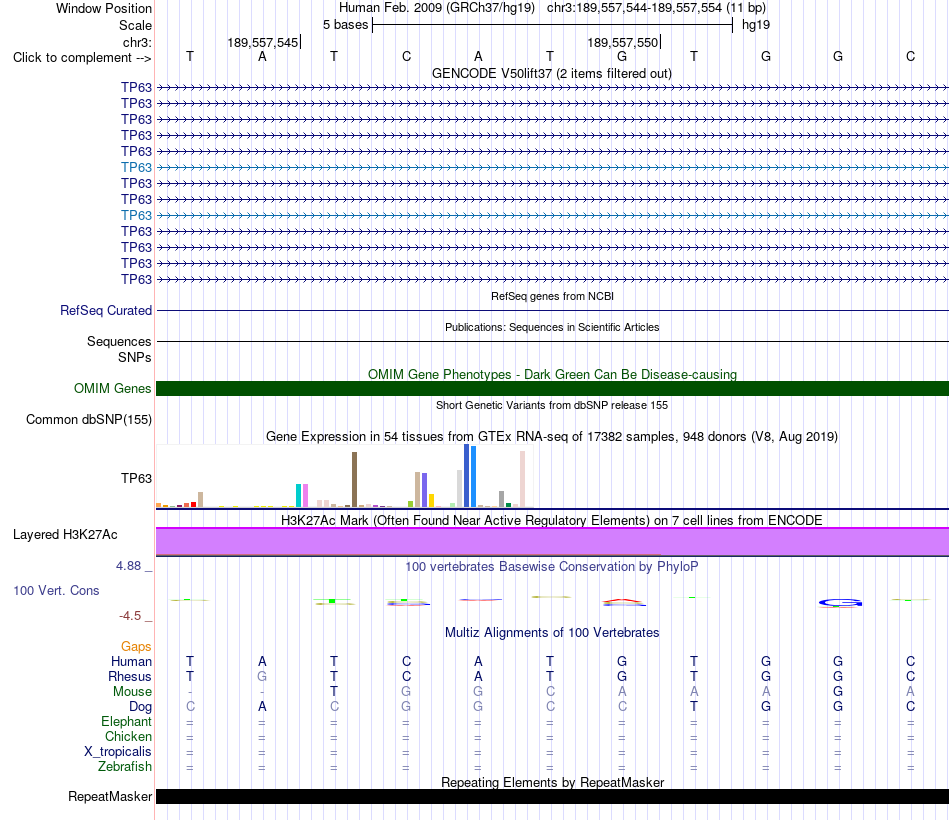Click the 'RefSeq genes from NCBI' title
The image size is (950, 820).
coord(552,296)
